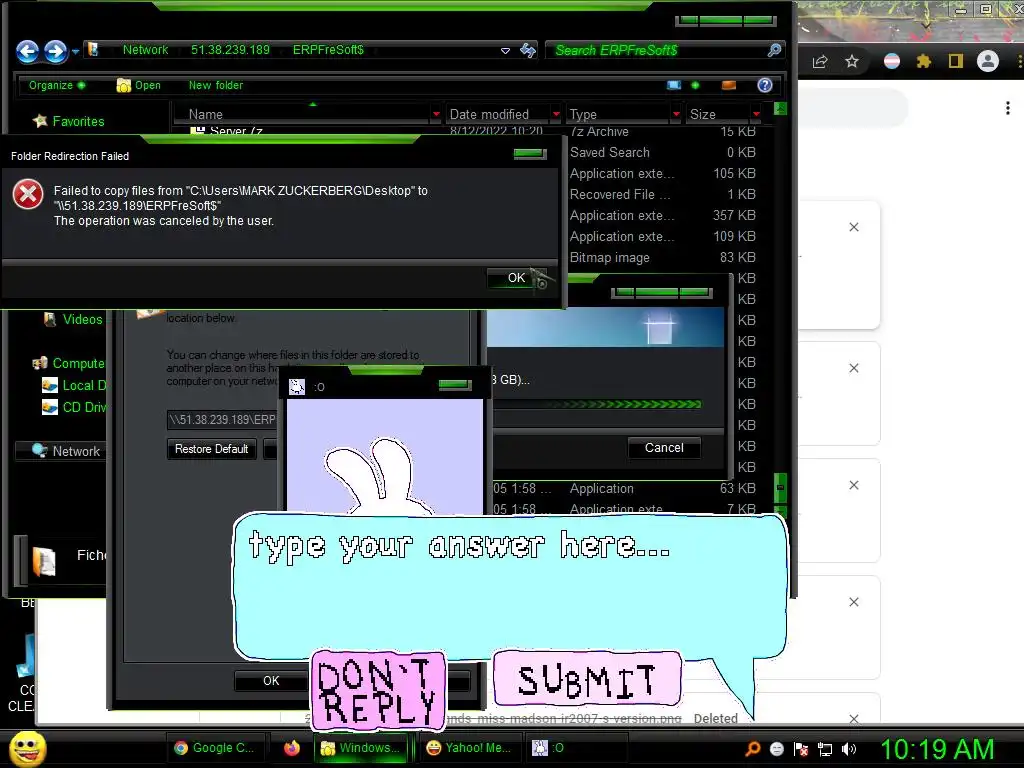Click the bunny icon in :O title bar

pyautogui.click(x=297, y=387)
